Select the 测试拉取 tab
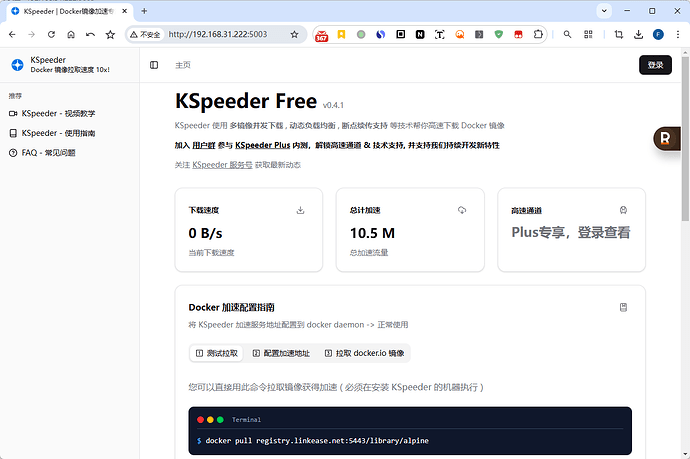 pyautogui.click(x=217, y=353)
